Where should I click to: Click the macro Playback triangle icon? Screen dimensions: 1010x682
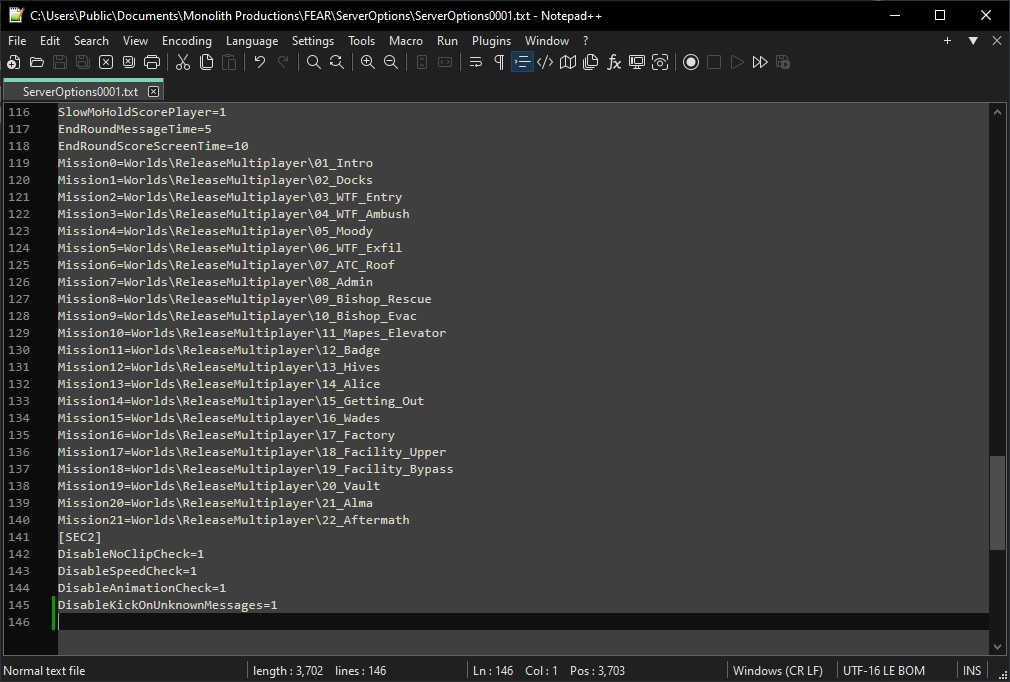(x=737, y=62)
